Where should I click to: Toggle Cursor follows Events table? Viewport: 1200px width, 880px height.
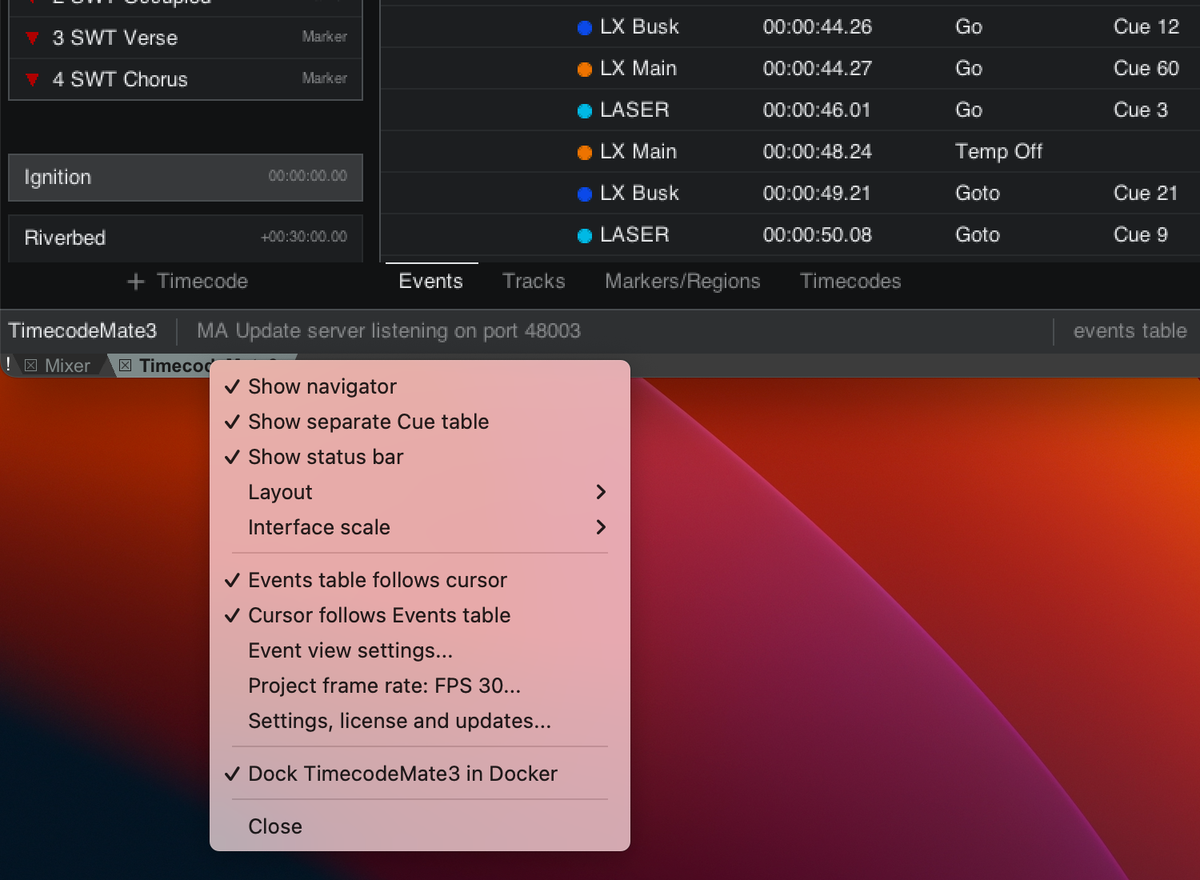tap(420, 615)
